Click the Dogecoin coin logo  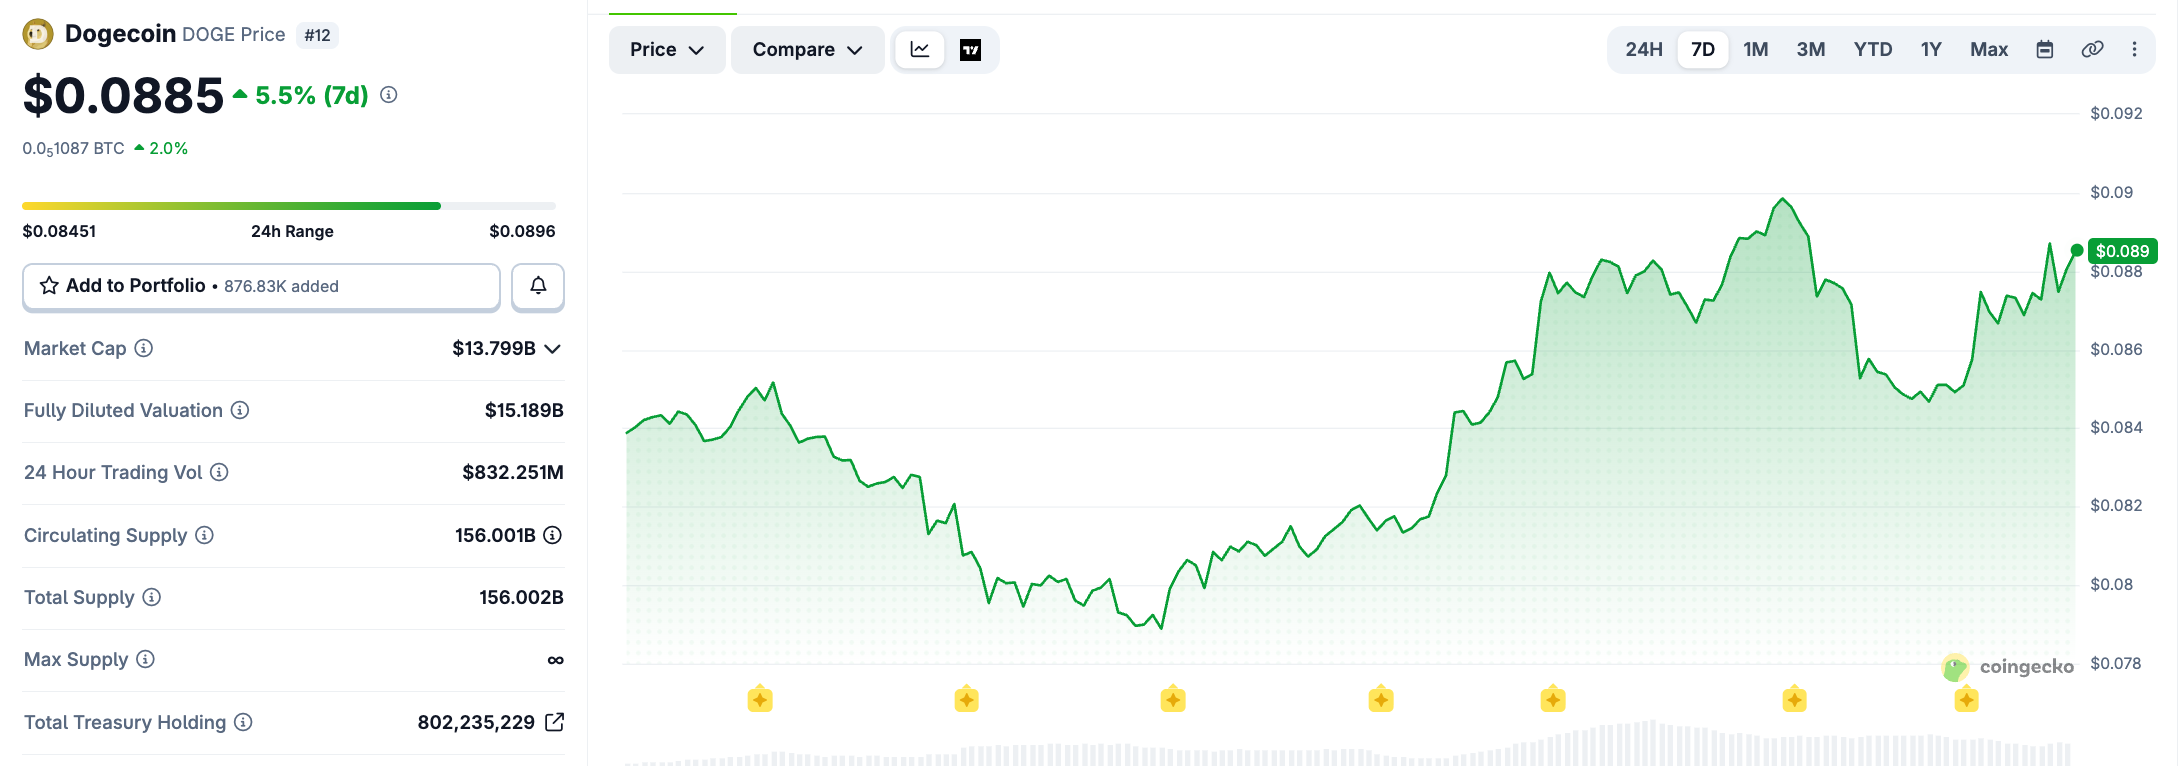pyautogui.click(x=38, y=35)
